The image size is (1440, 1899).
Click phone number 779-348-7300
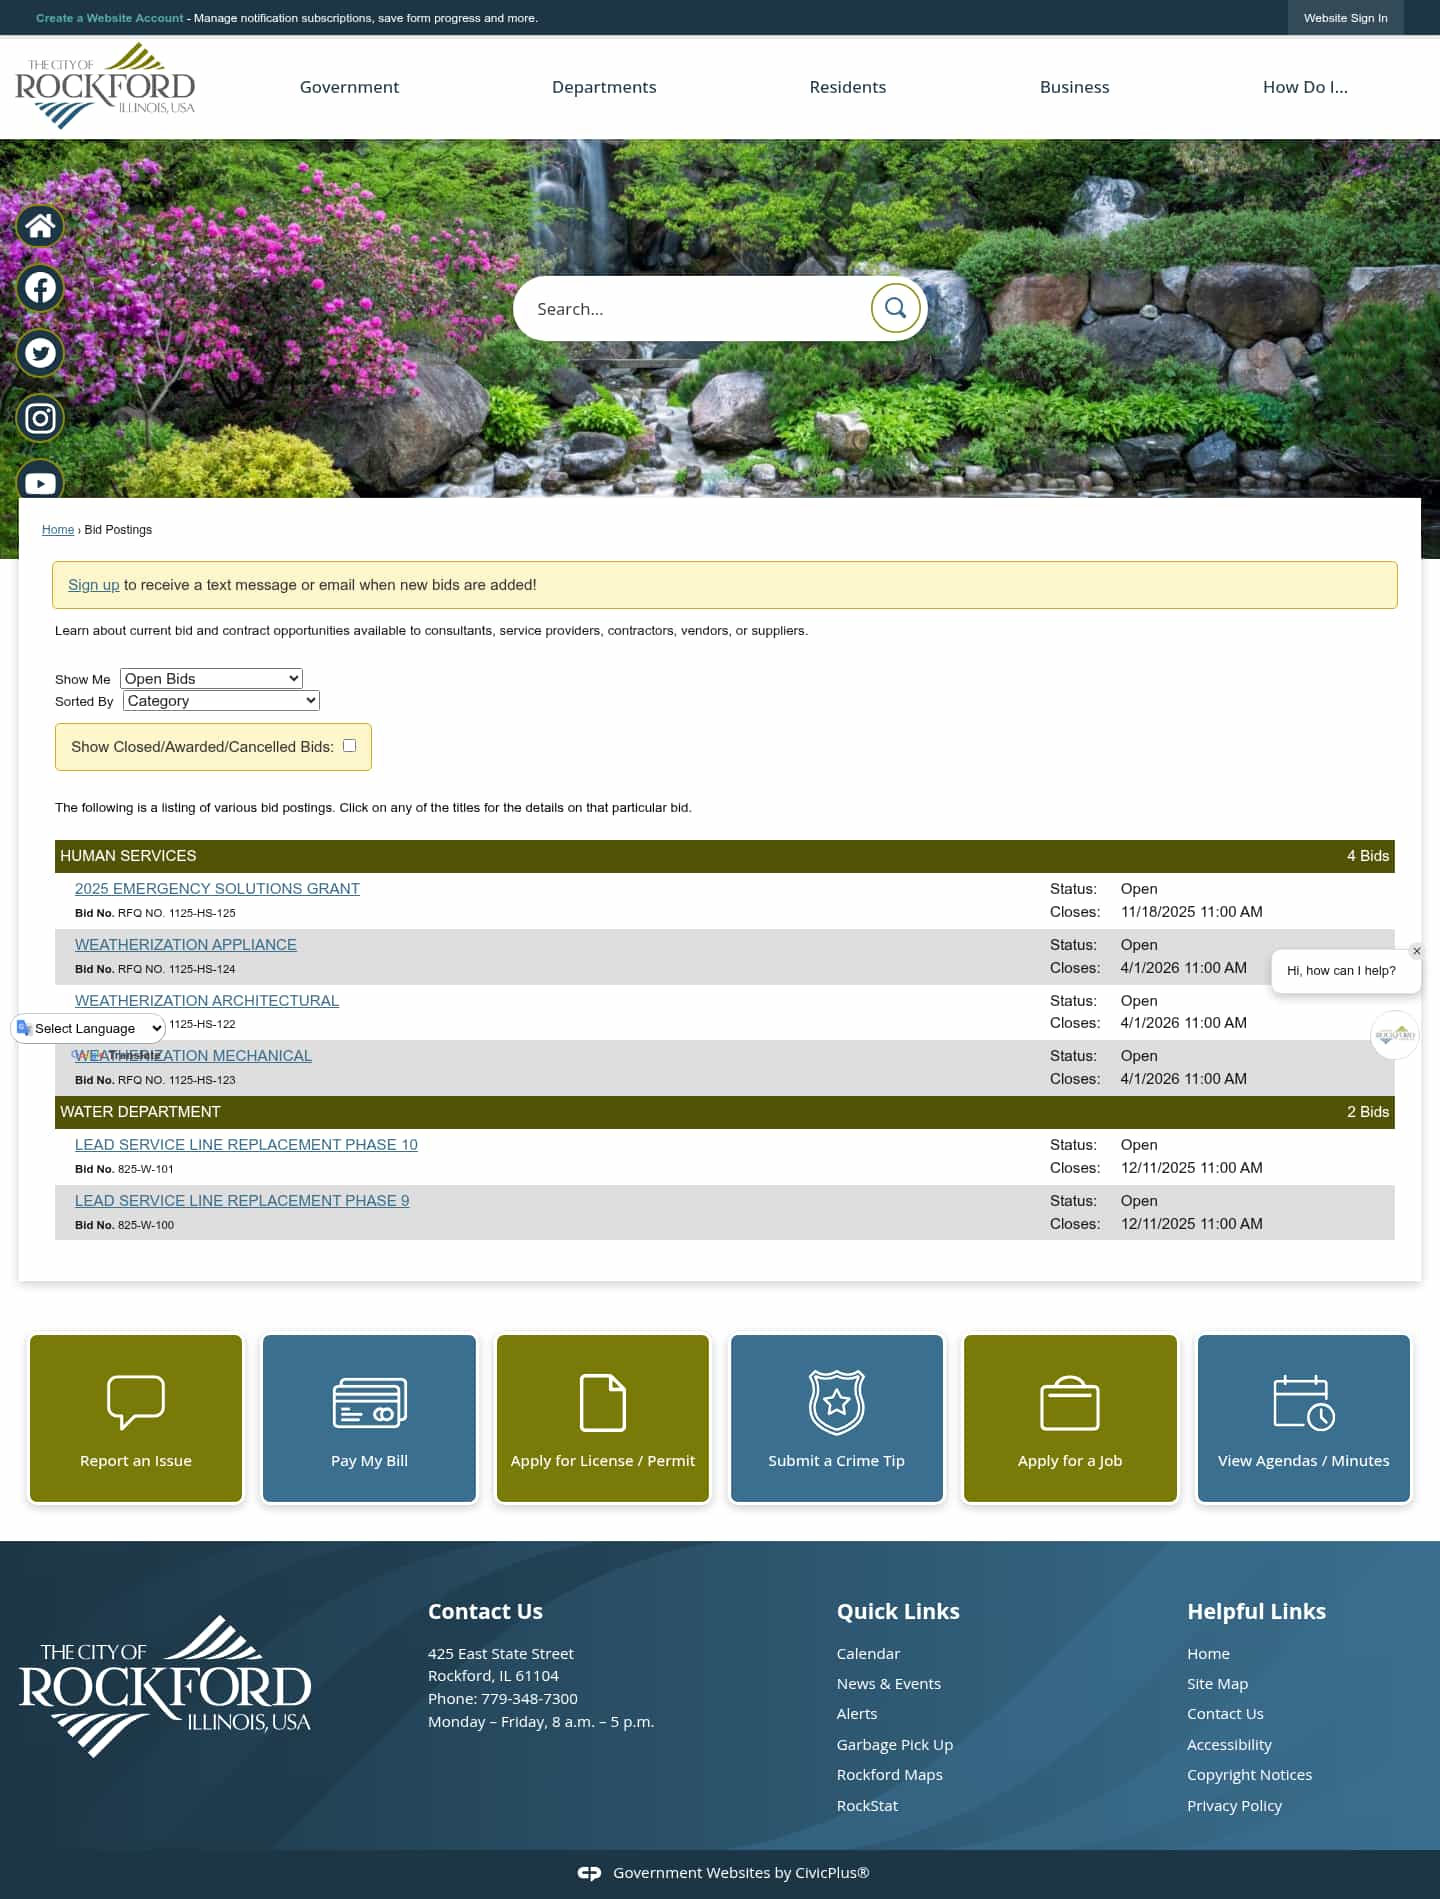[529, 1699]
